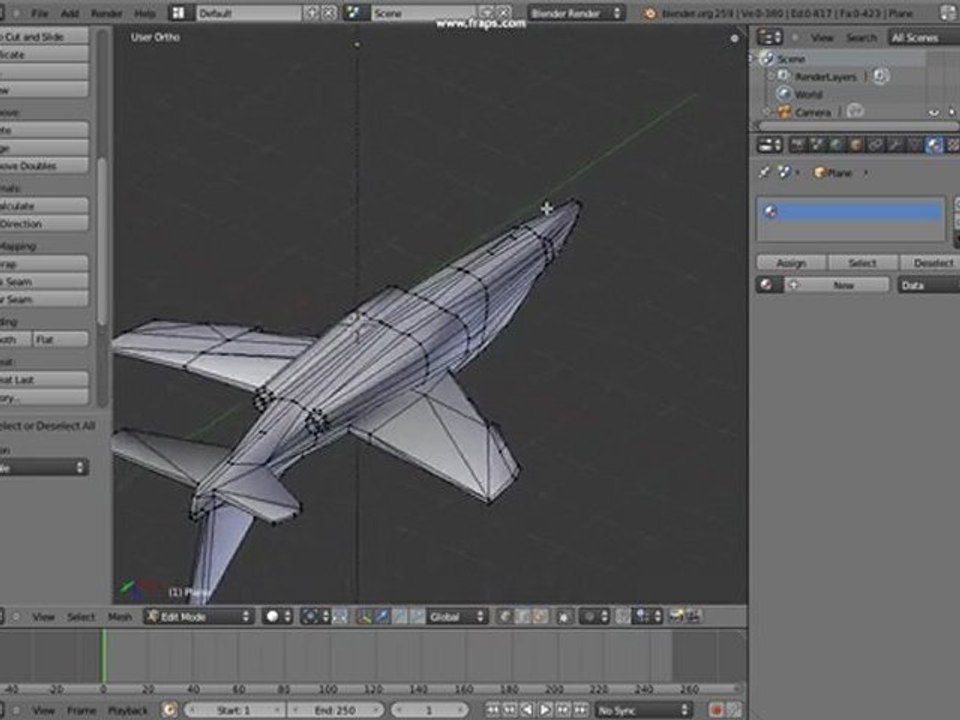The width and height of the screenshot is (960, 720).
Task: Click the OpenGL render active viewport icon
Action: [x=676, y=616]
